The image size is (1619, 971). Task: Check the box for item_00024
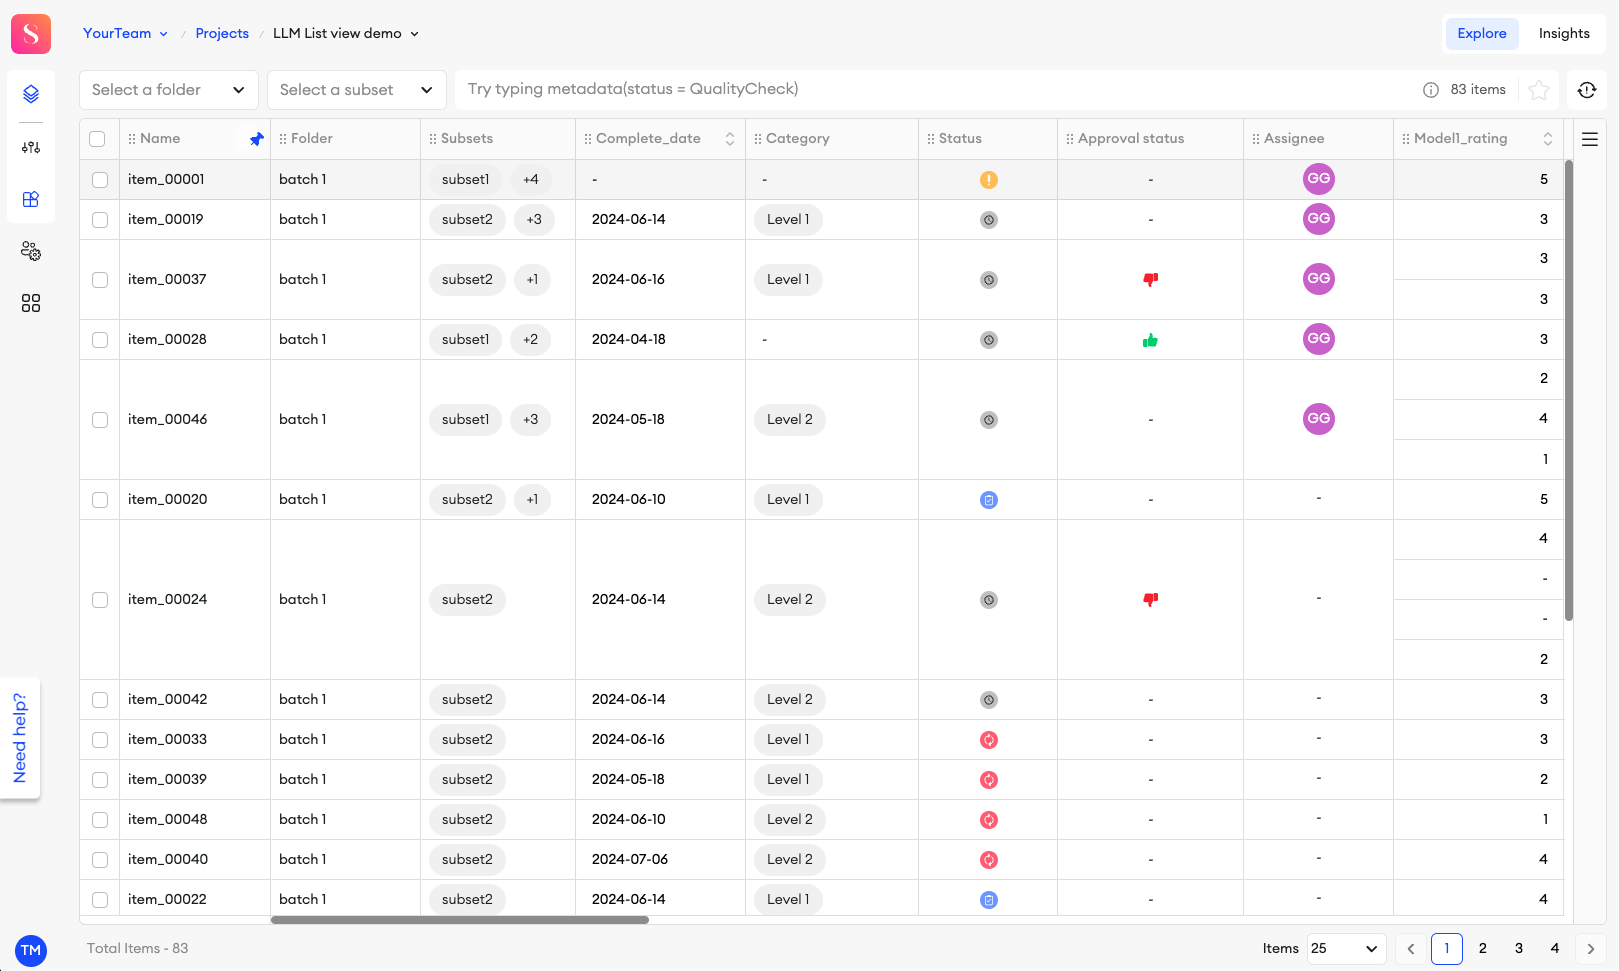[100, 600]
